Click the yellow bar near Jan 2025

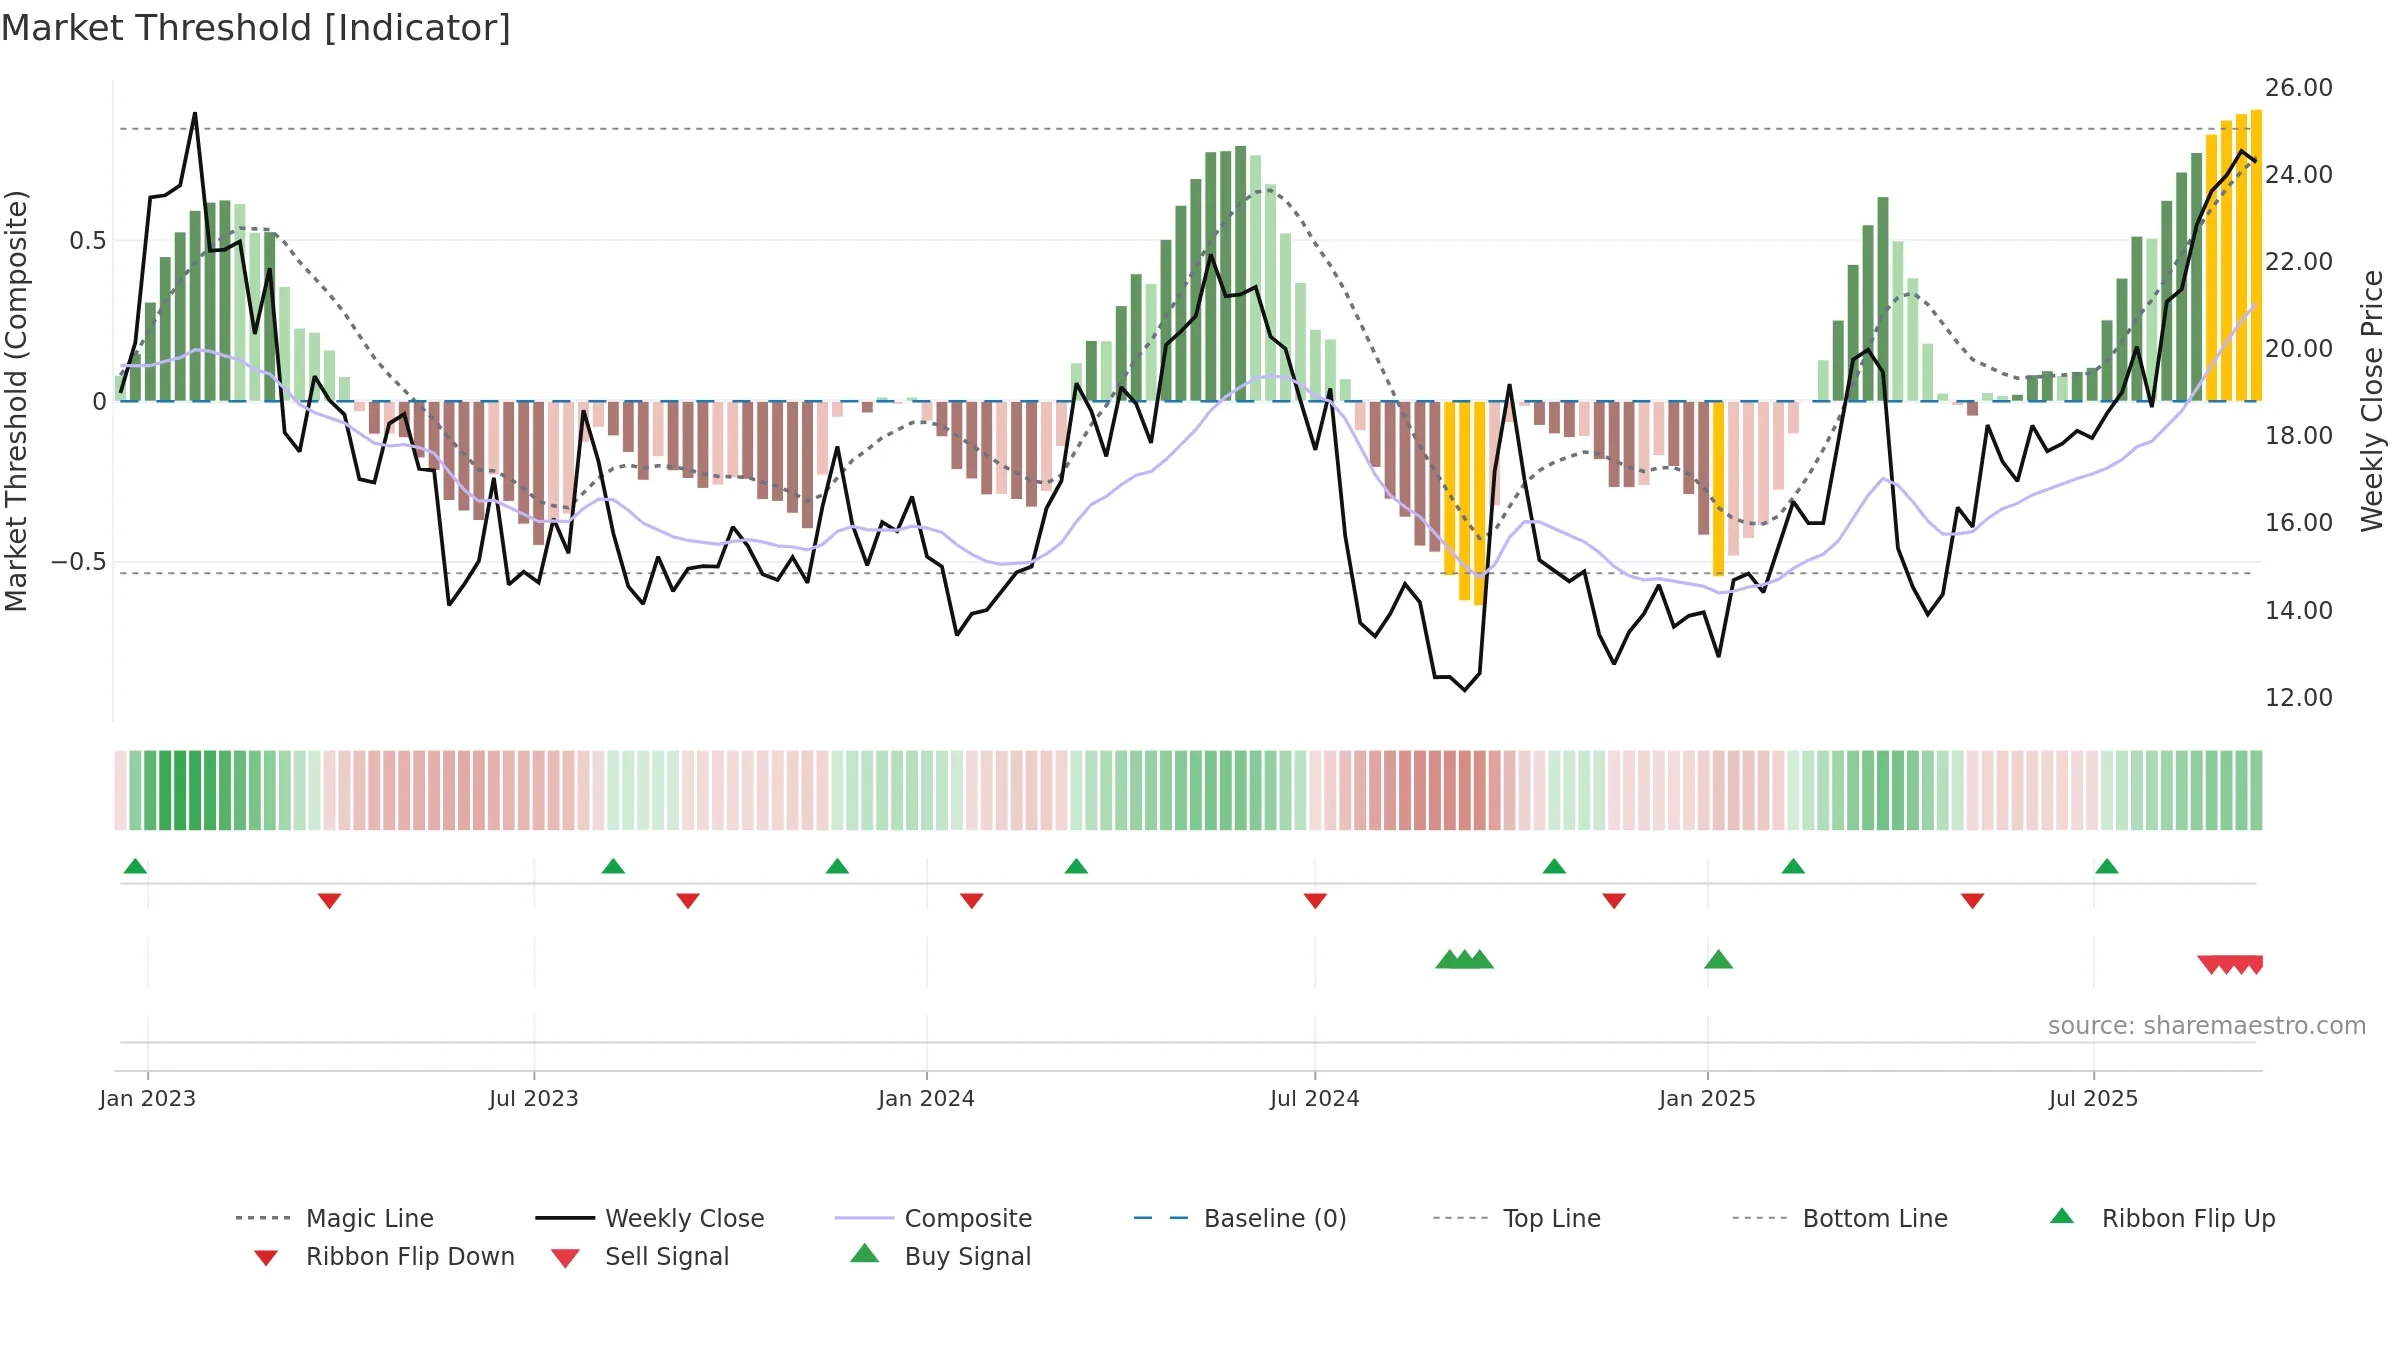point(1718,489)
